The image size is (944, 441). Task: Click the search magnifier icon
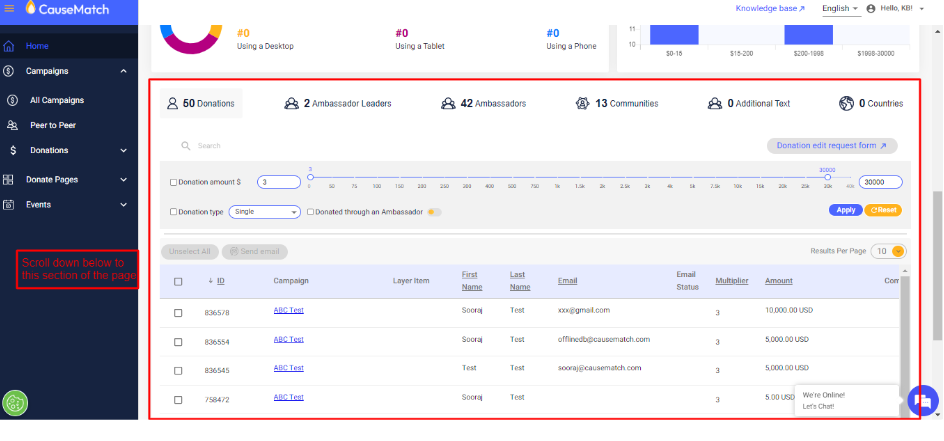click(x=186, y=146)
